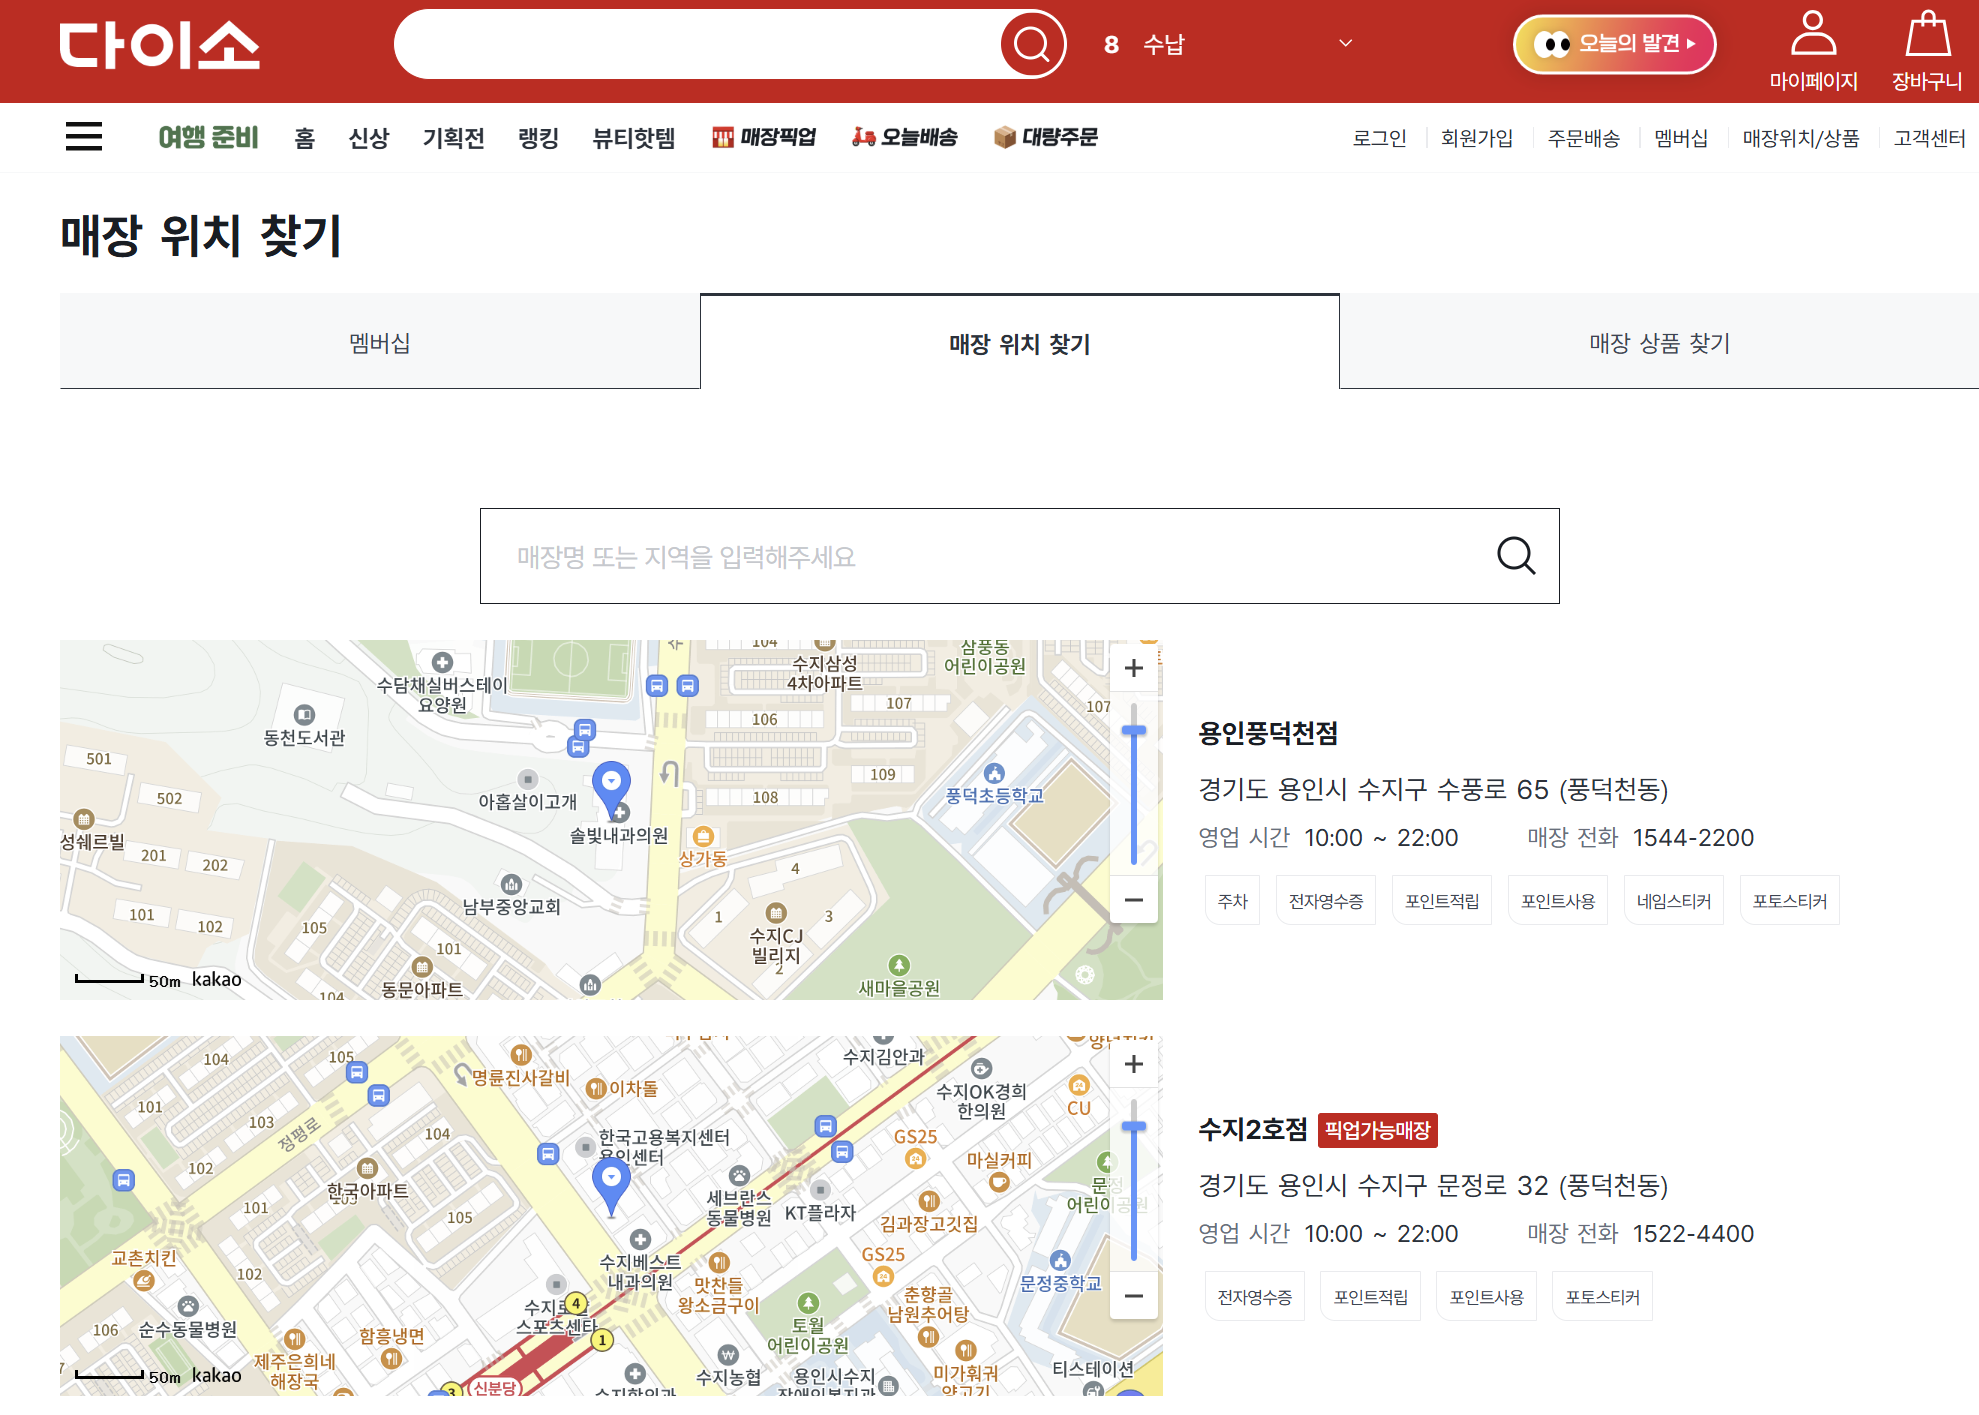Open the 고객센터 link
The image size is (1979, 1415).
click(1929, 138)
